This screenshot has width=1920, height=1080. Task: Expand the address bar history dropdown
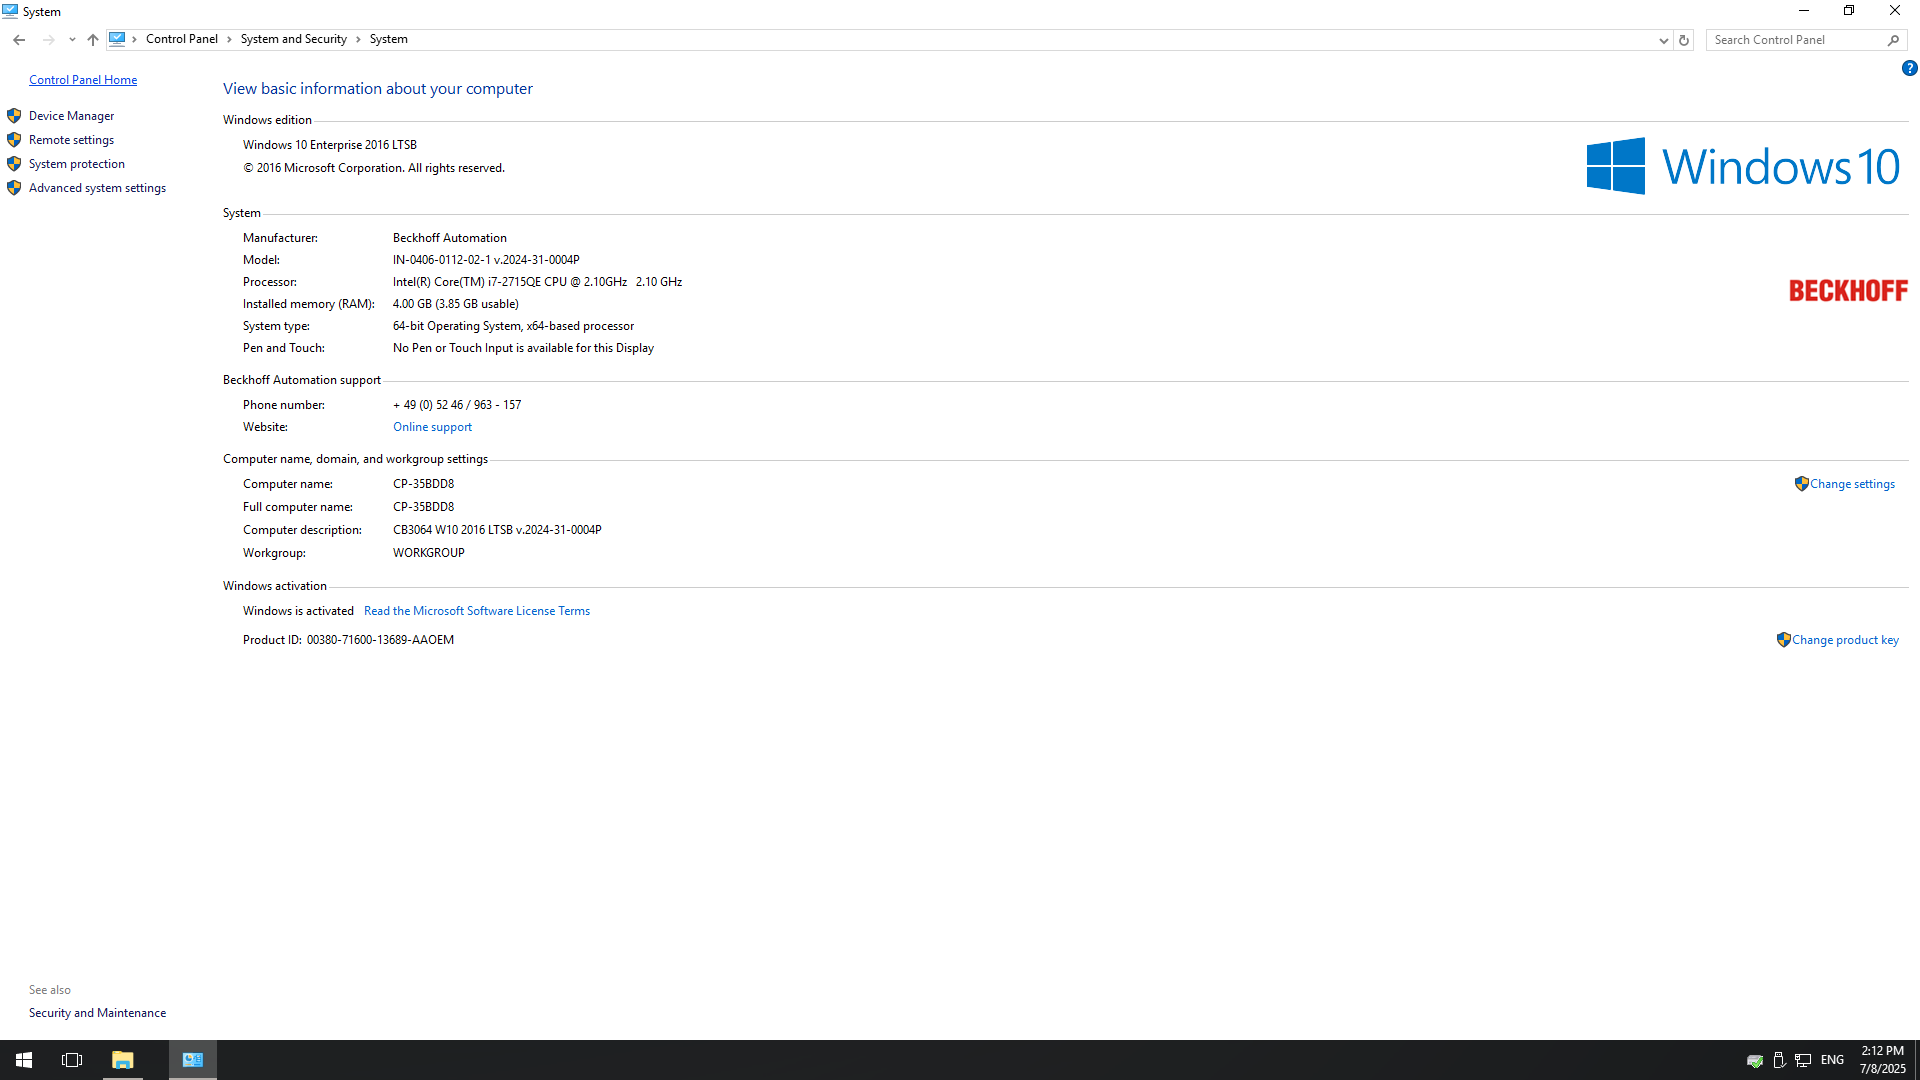tap(1663, 40)
